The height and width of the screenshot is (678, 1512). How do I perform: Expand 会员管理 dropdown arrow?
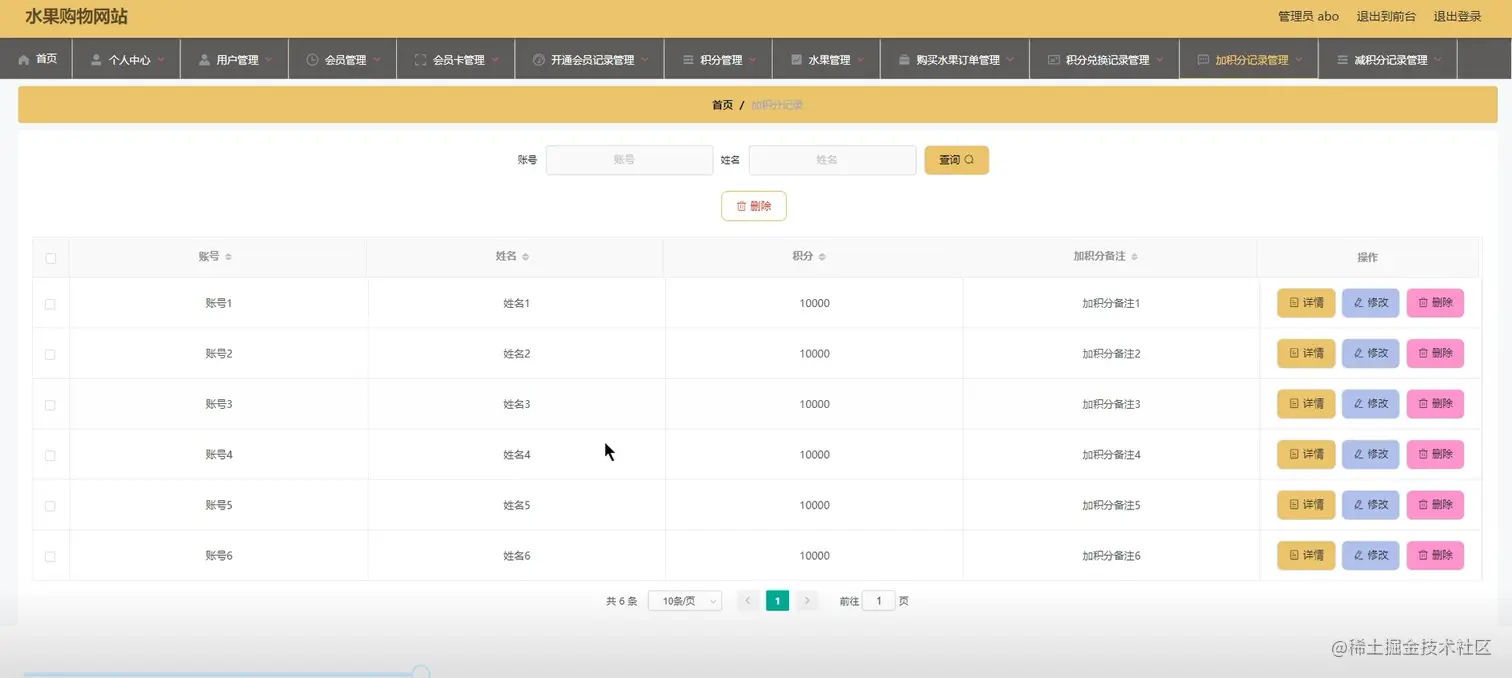377,60
